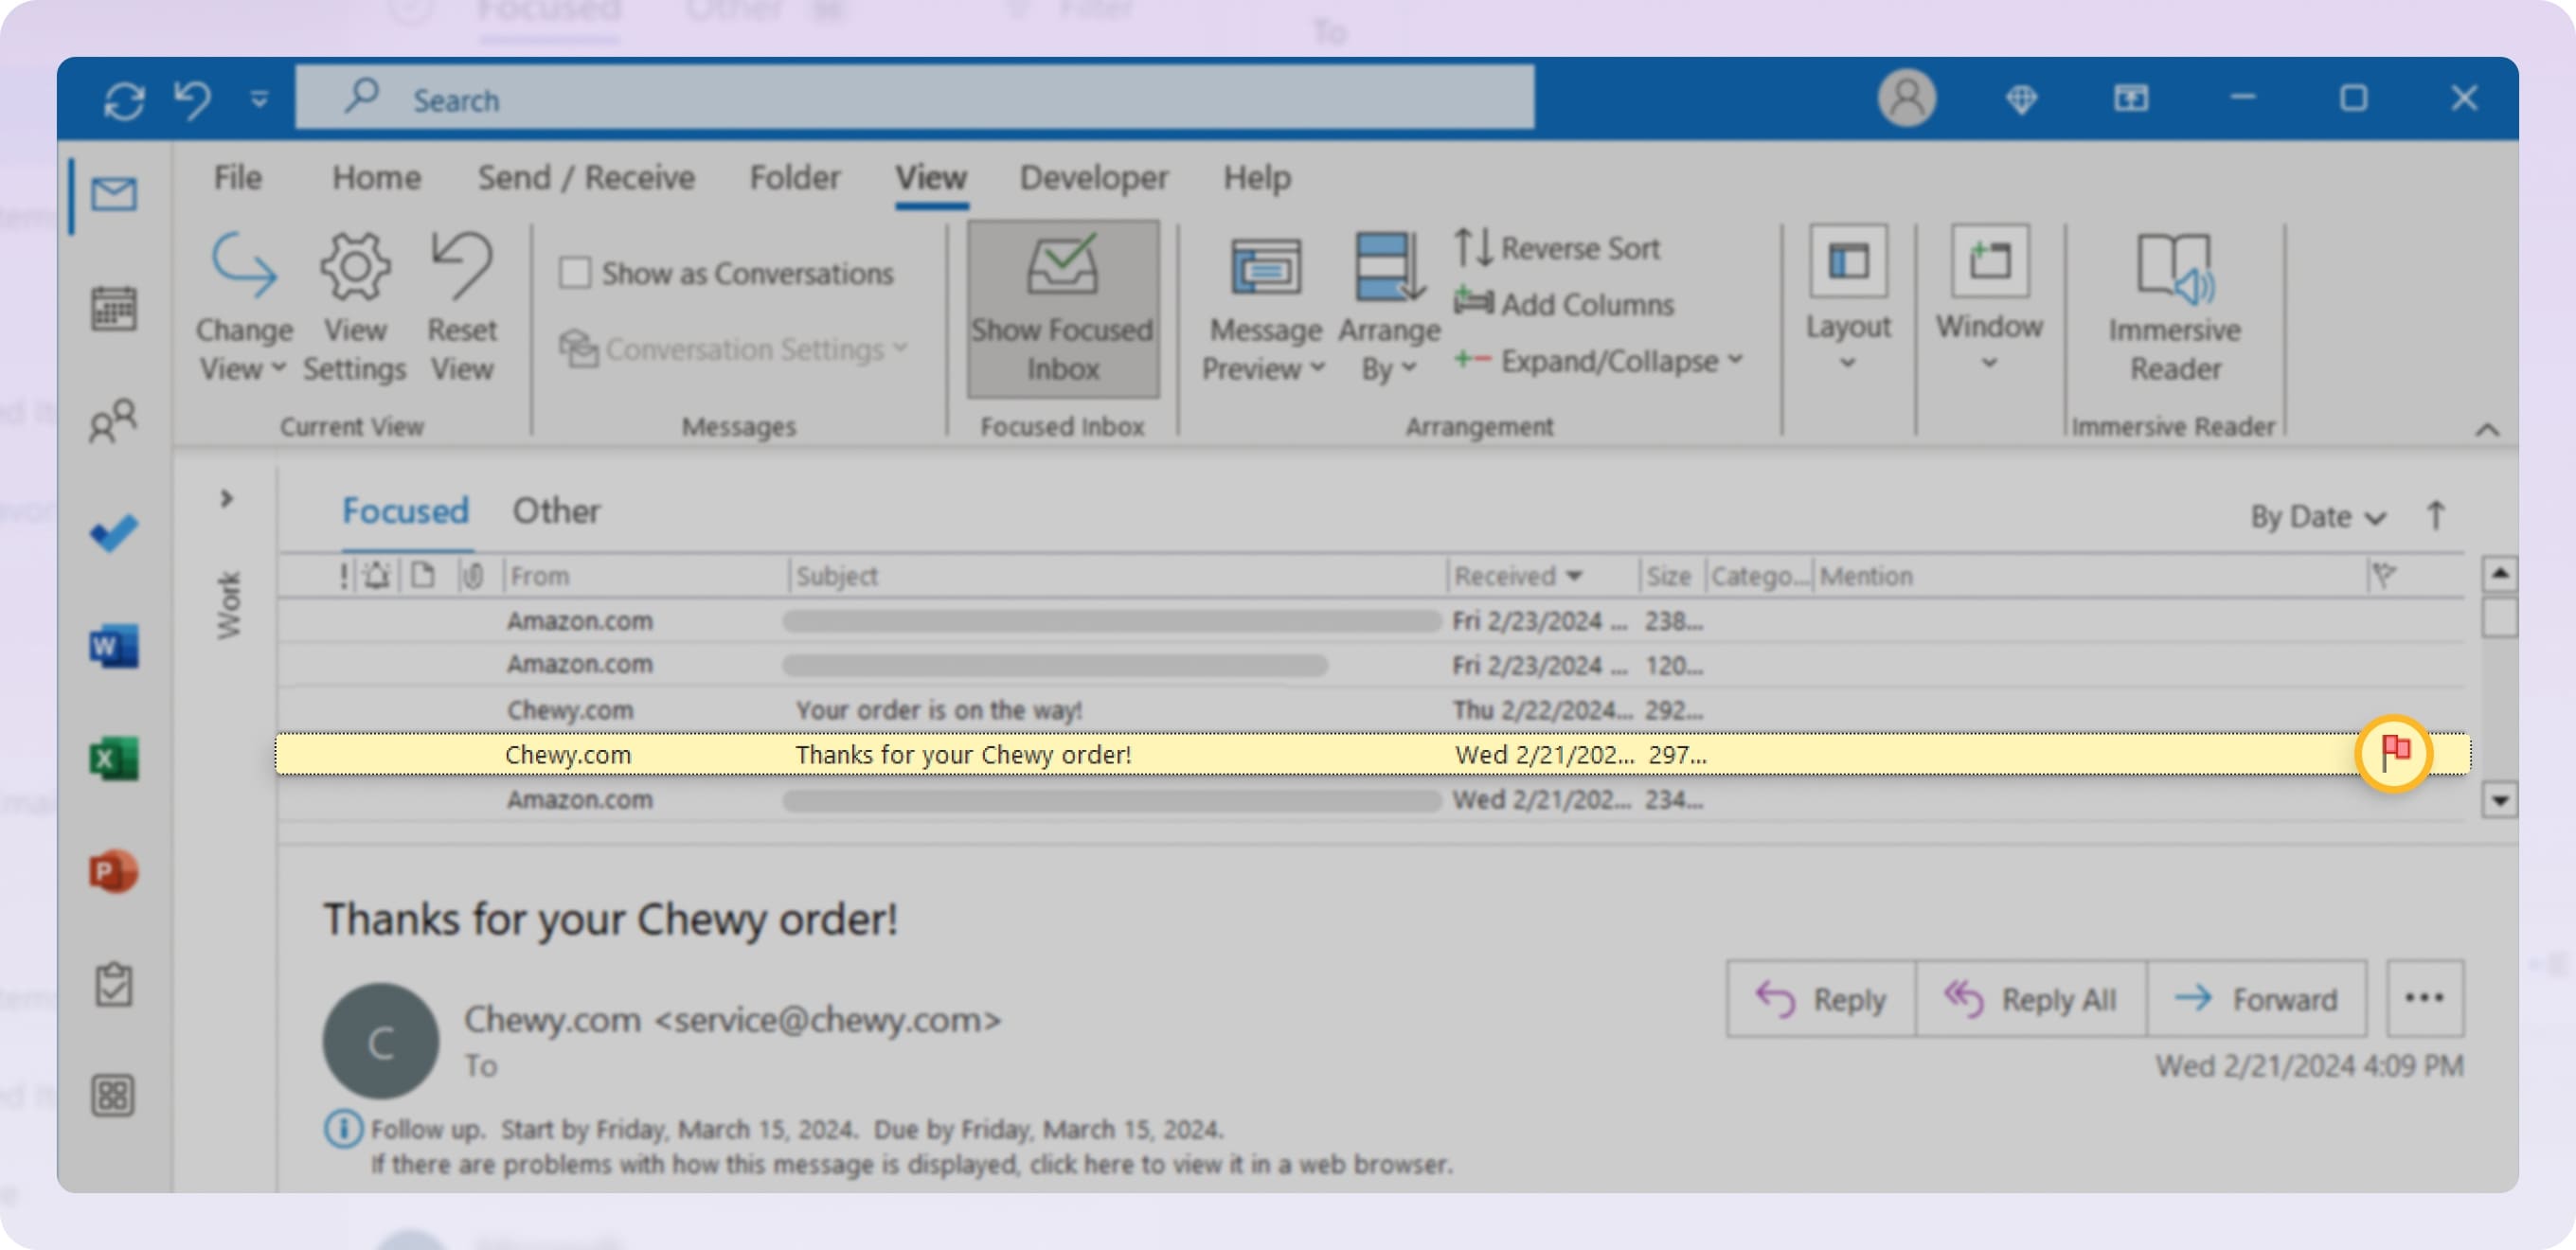Clear the flag on the Chewy order email

tap(2395, 753)
